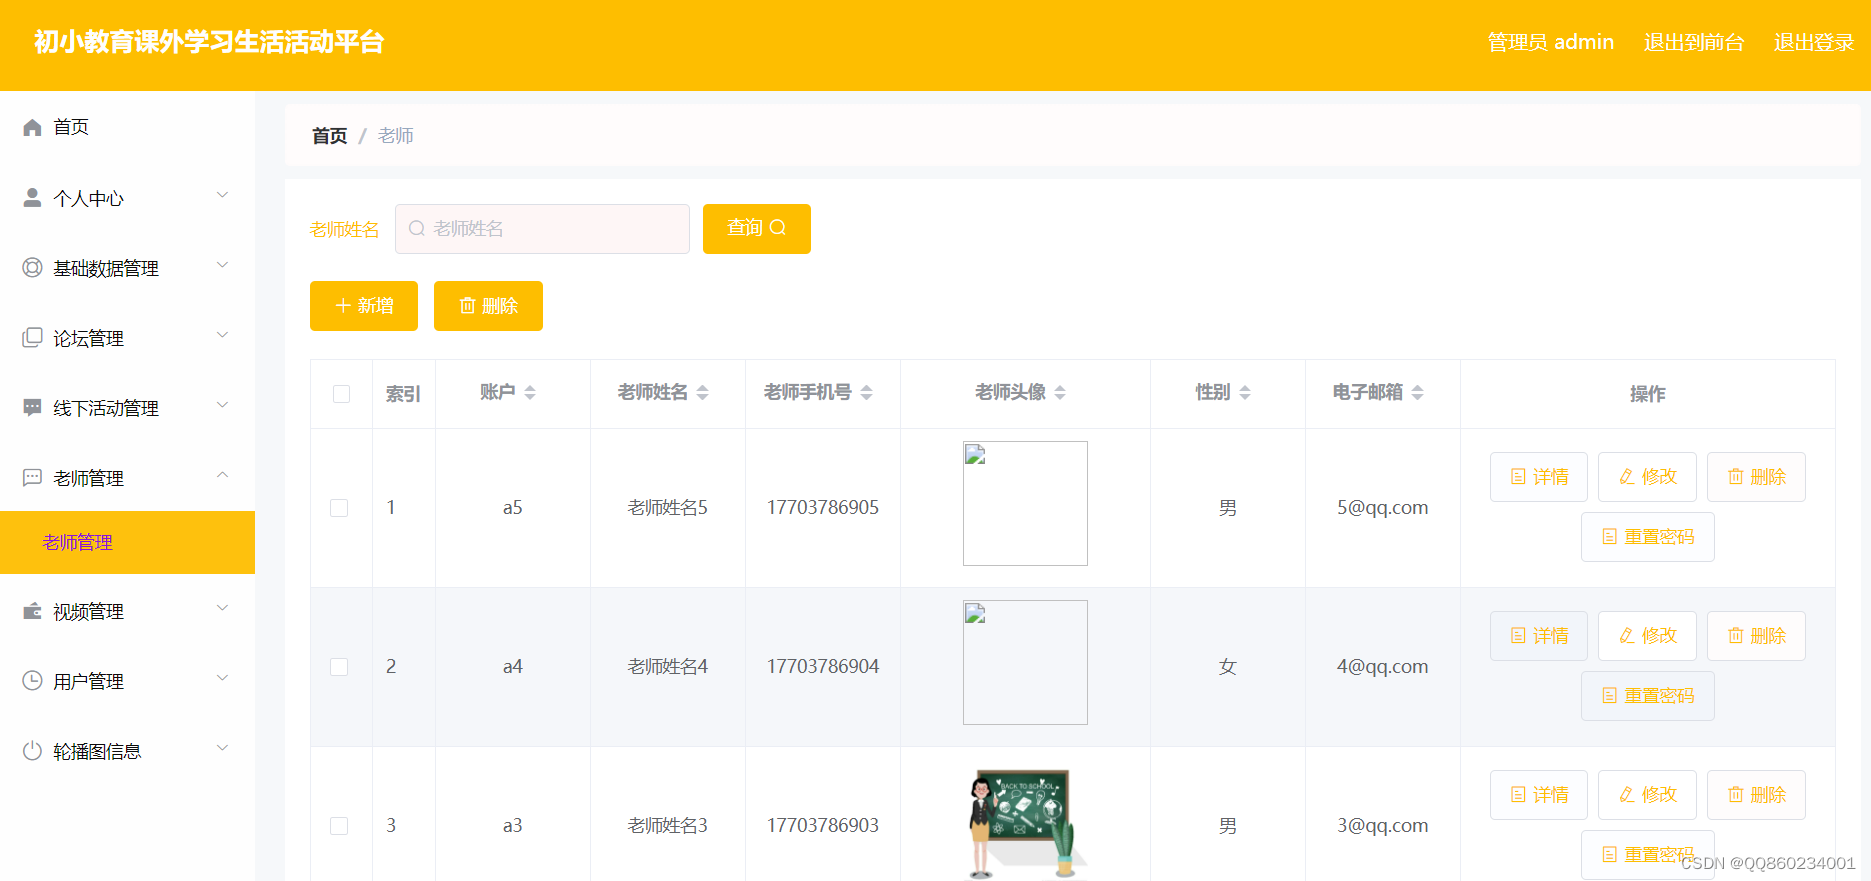Click the person icon beside 个人中心
This screenshot has width=1871, height=881.
(x=32, y=197)
